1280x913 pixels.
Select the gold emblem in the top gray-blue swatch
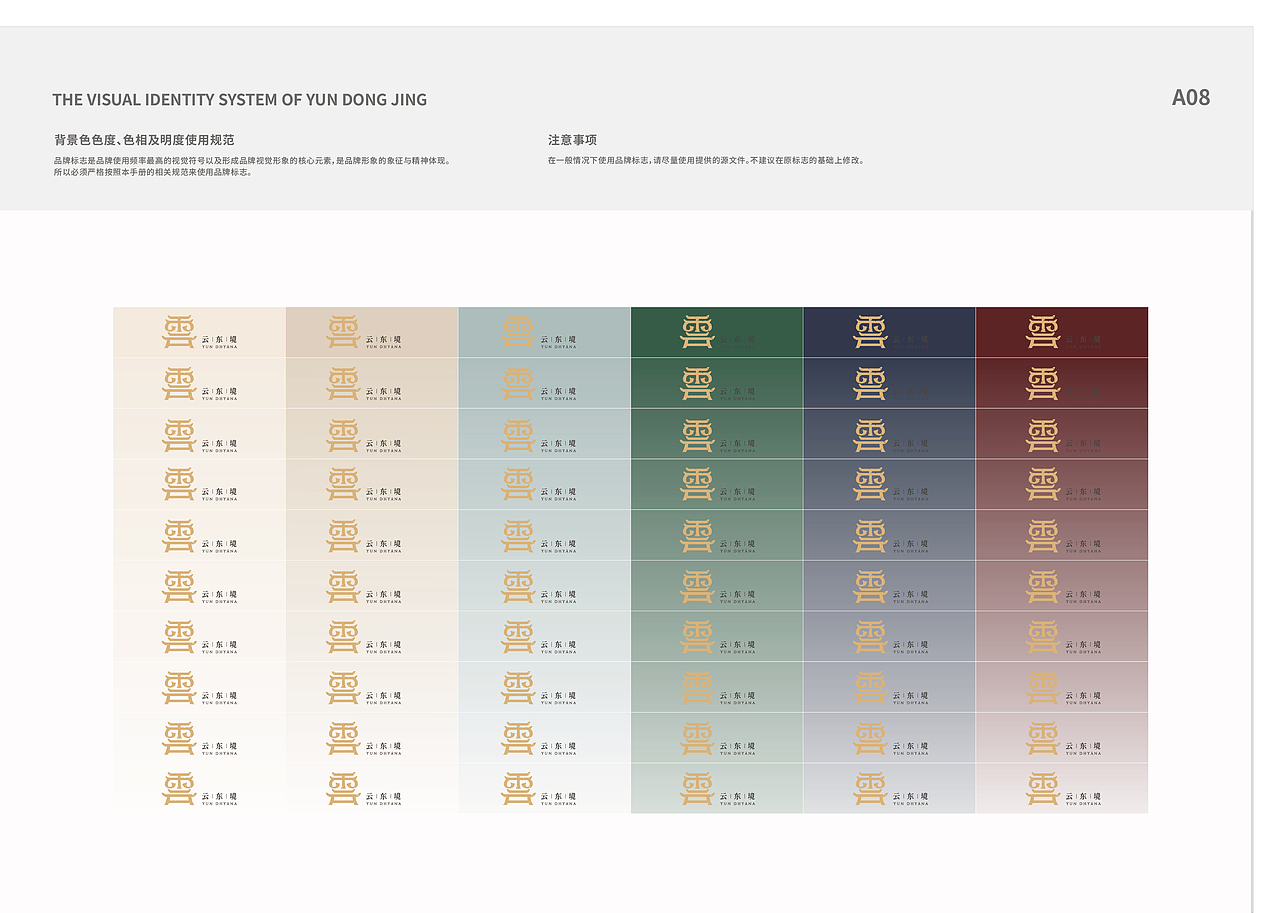518,332
